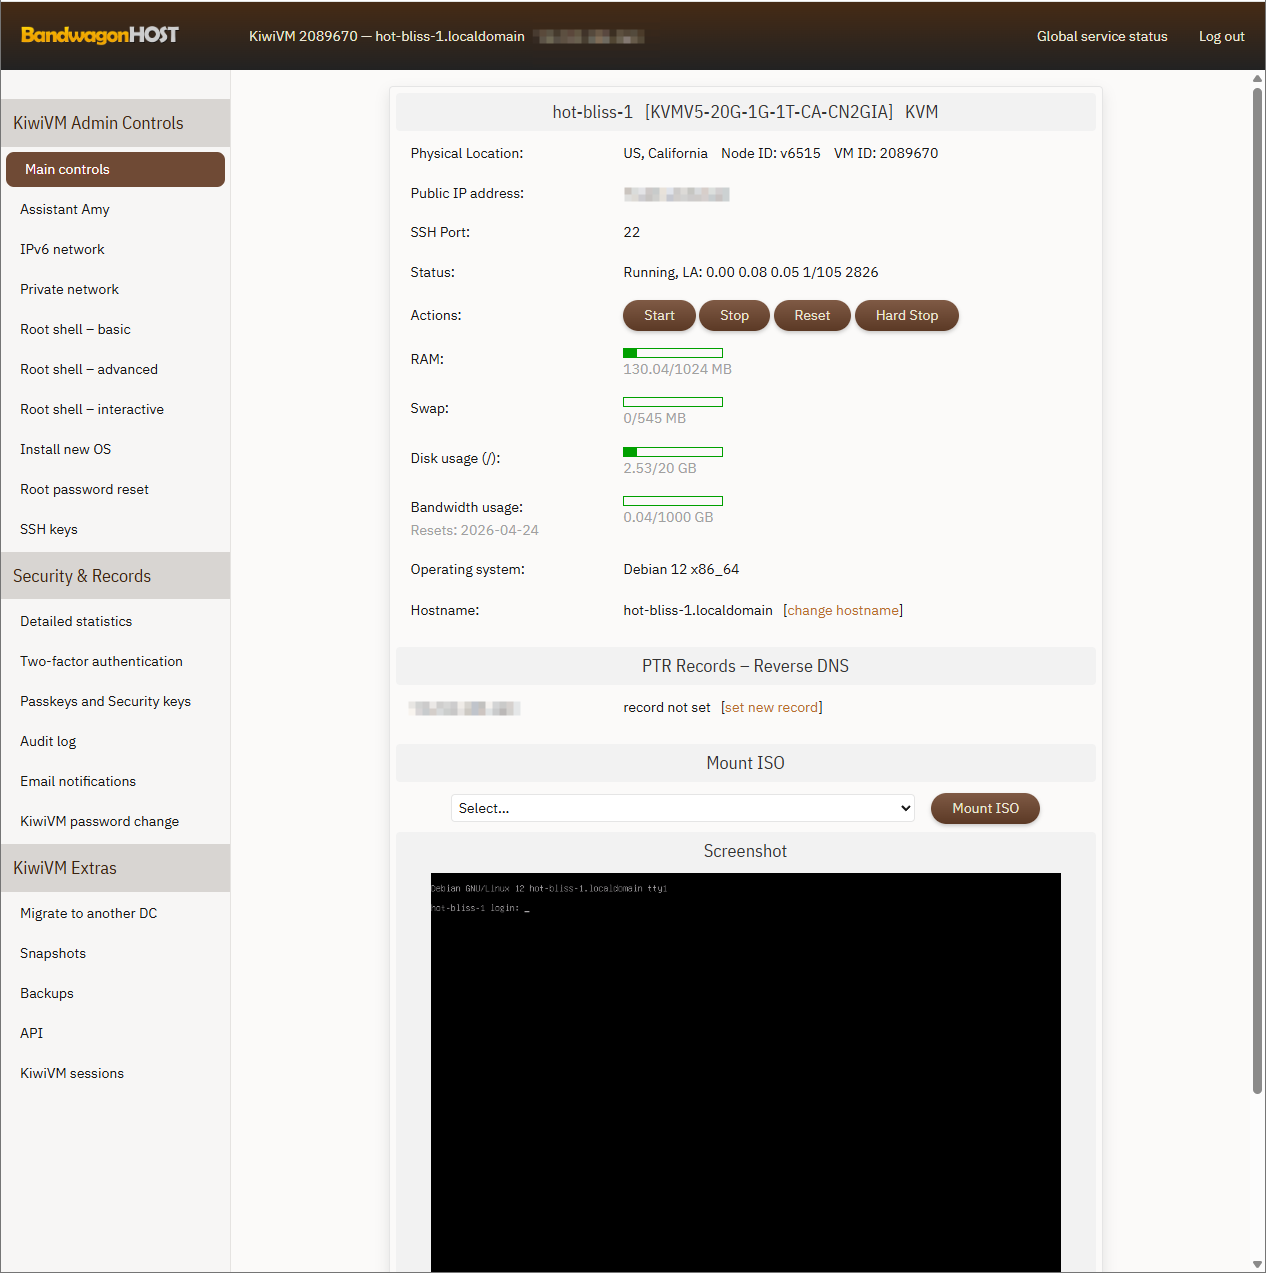Click the VM console screenshot thumbnail

click(x=745, y=1070)
